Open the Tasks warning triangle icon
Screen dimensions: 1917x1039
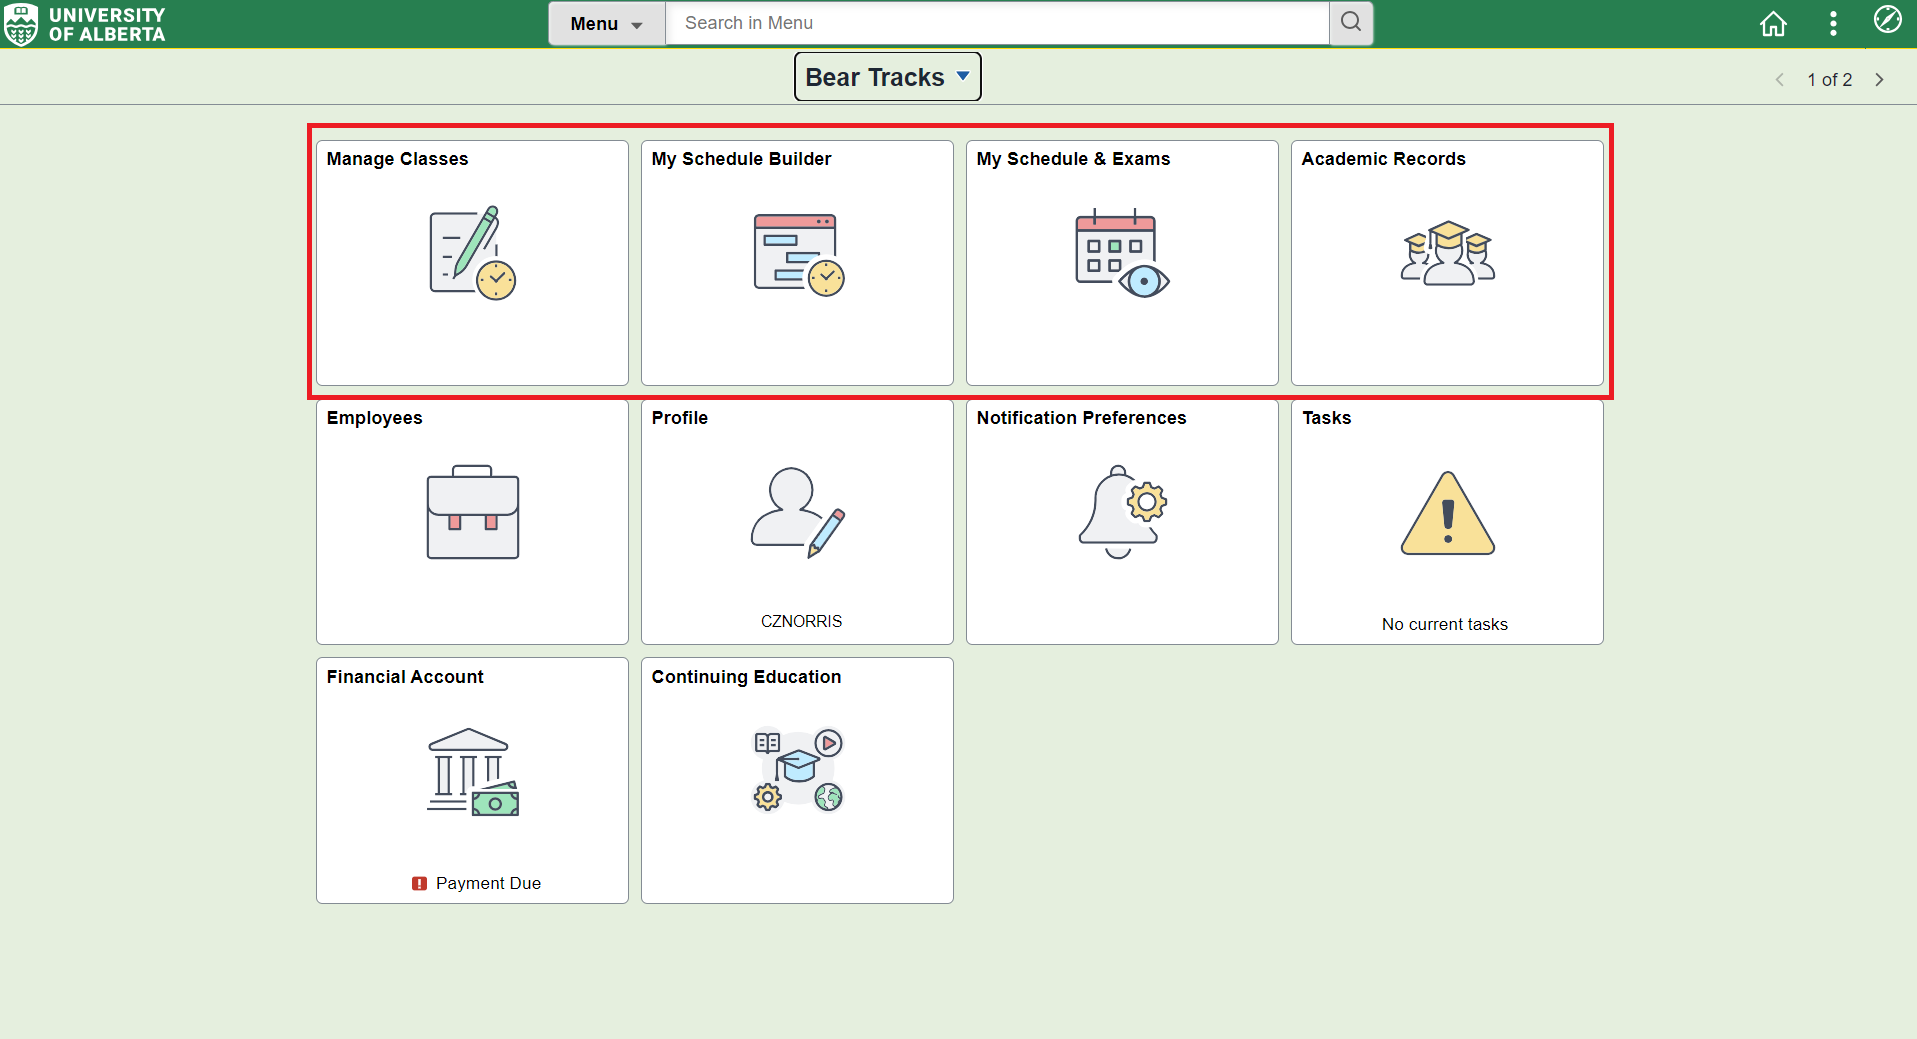click(1448, 513)
